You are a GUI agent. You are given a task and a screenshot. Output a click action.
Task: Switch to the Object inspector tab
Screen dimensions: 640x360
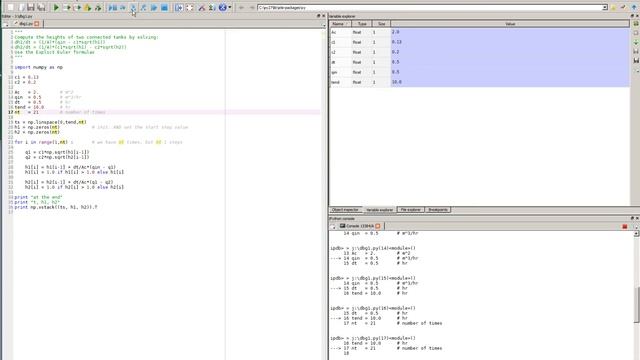coord(345,210)
